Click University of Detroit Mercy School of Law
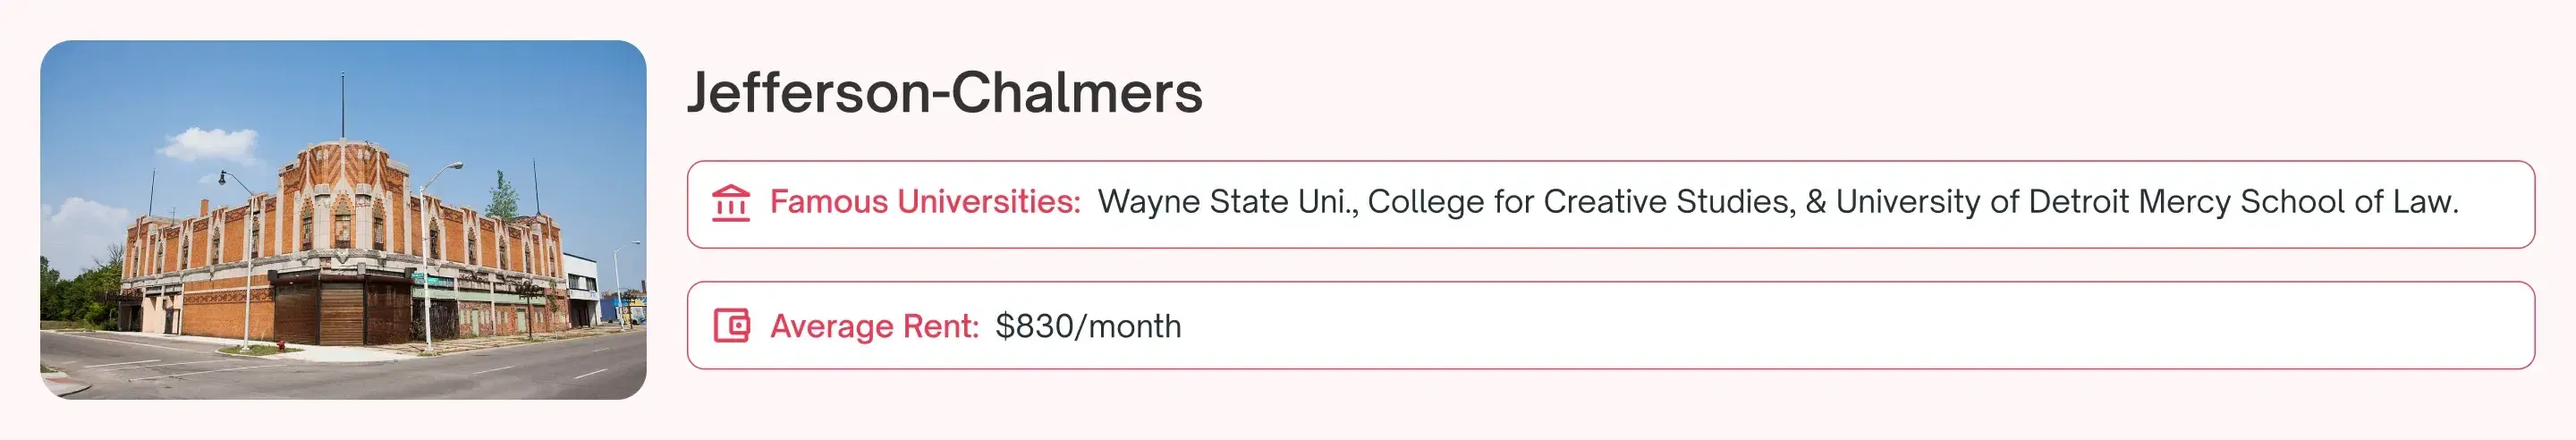 click(2145, 202)
